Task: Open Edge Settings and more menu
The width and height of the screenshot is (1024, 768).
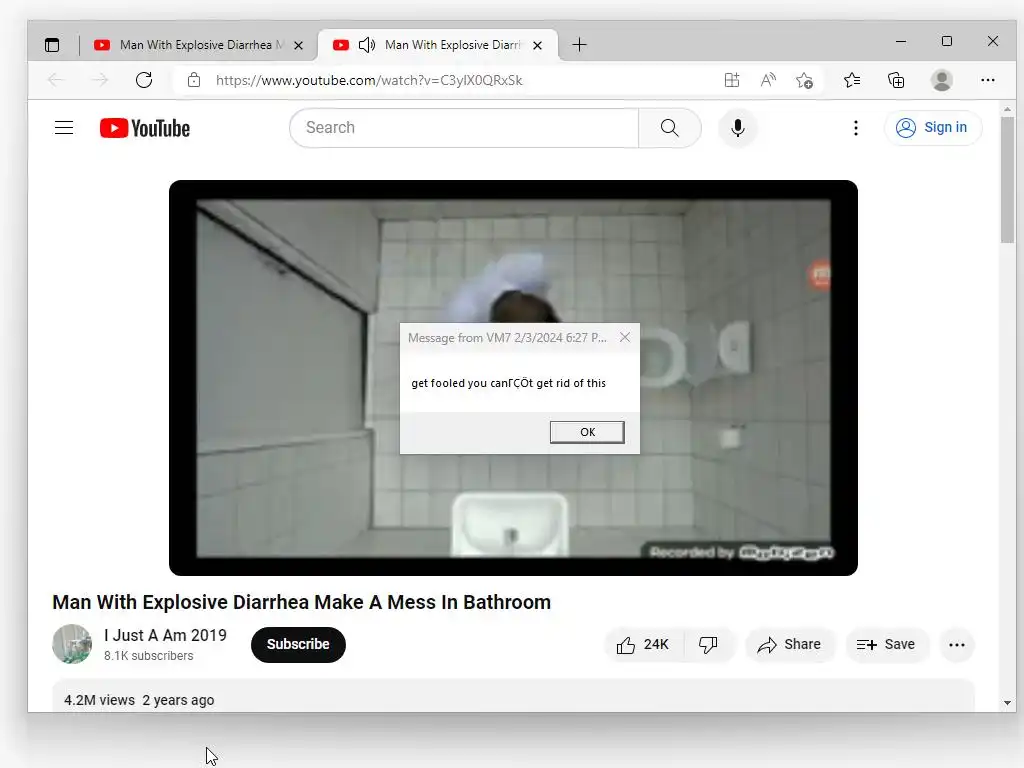Action: click(988, 80)
